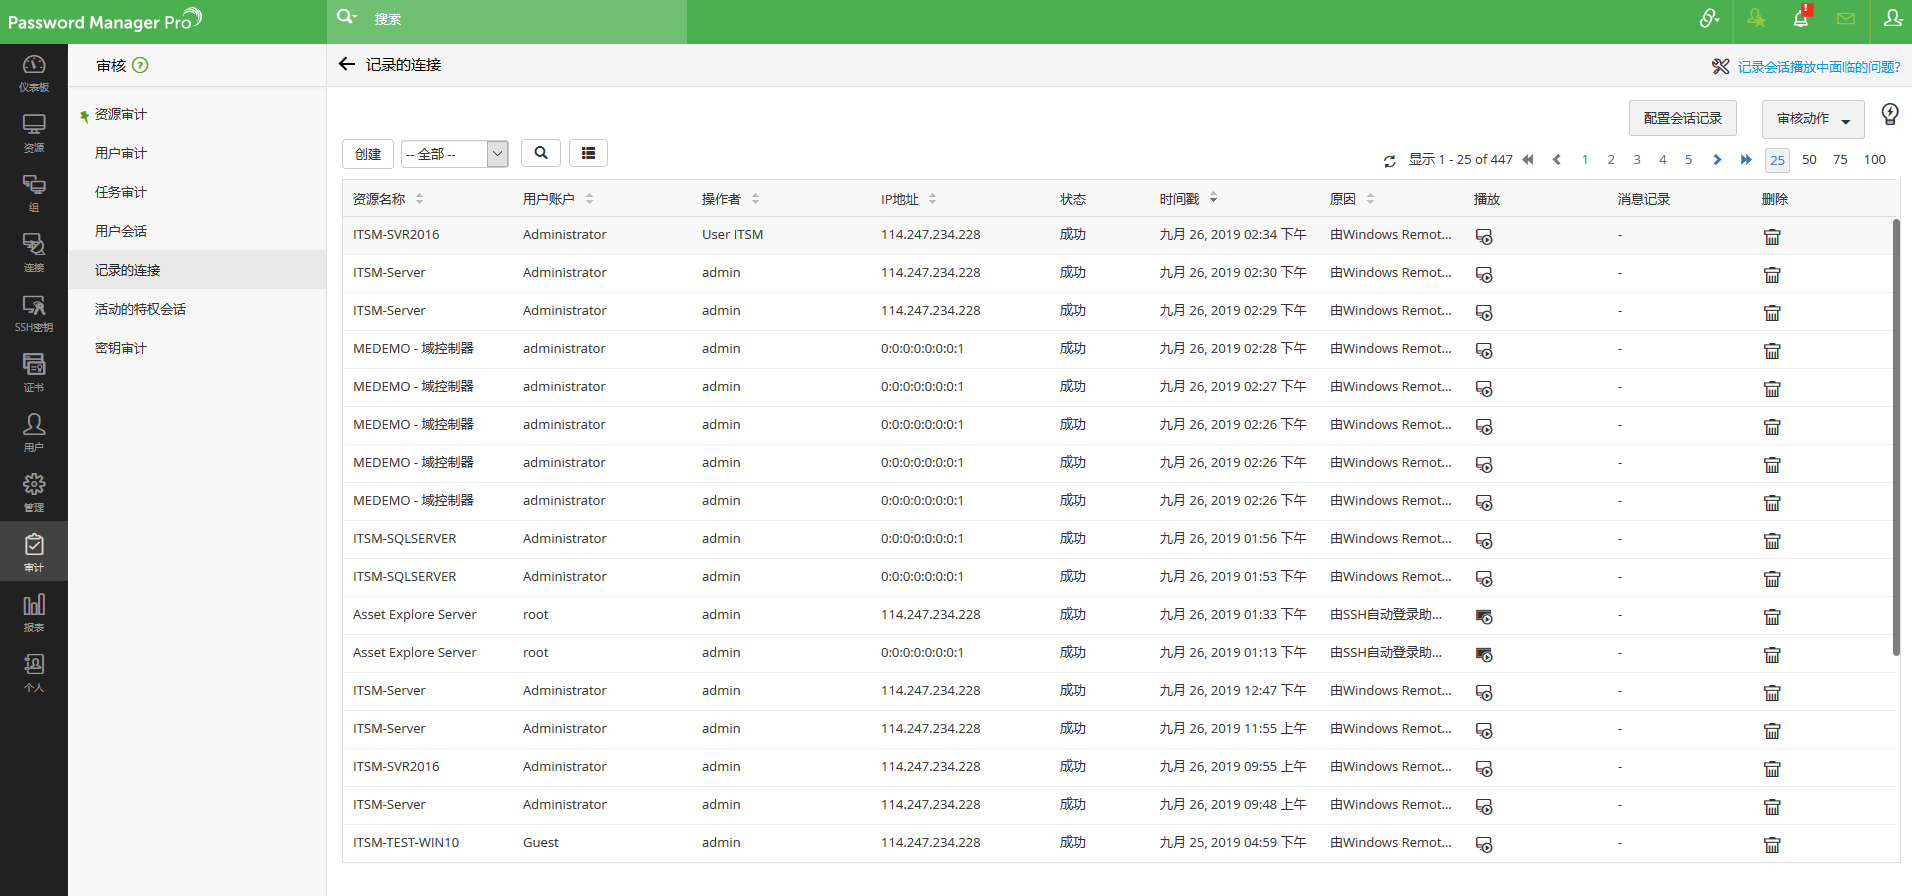
Task: Delete the ITSM-TEST-WIN10 Guest record
Action: [1772, 845]
